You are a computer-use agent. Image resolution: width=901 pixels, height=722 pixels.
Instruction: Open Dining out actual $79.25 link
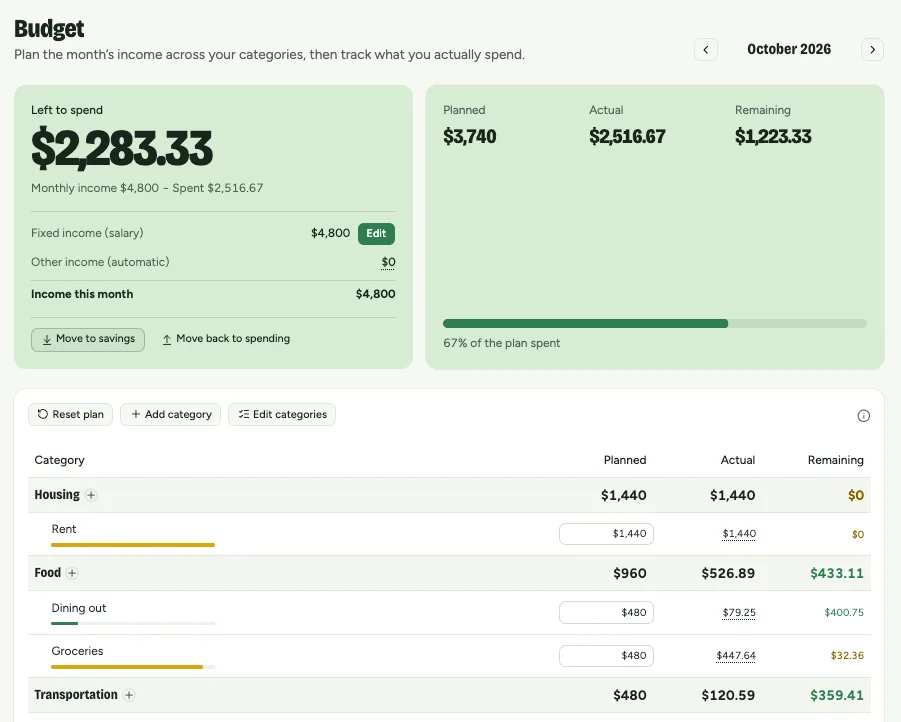click(739, 613)
